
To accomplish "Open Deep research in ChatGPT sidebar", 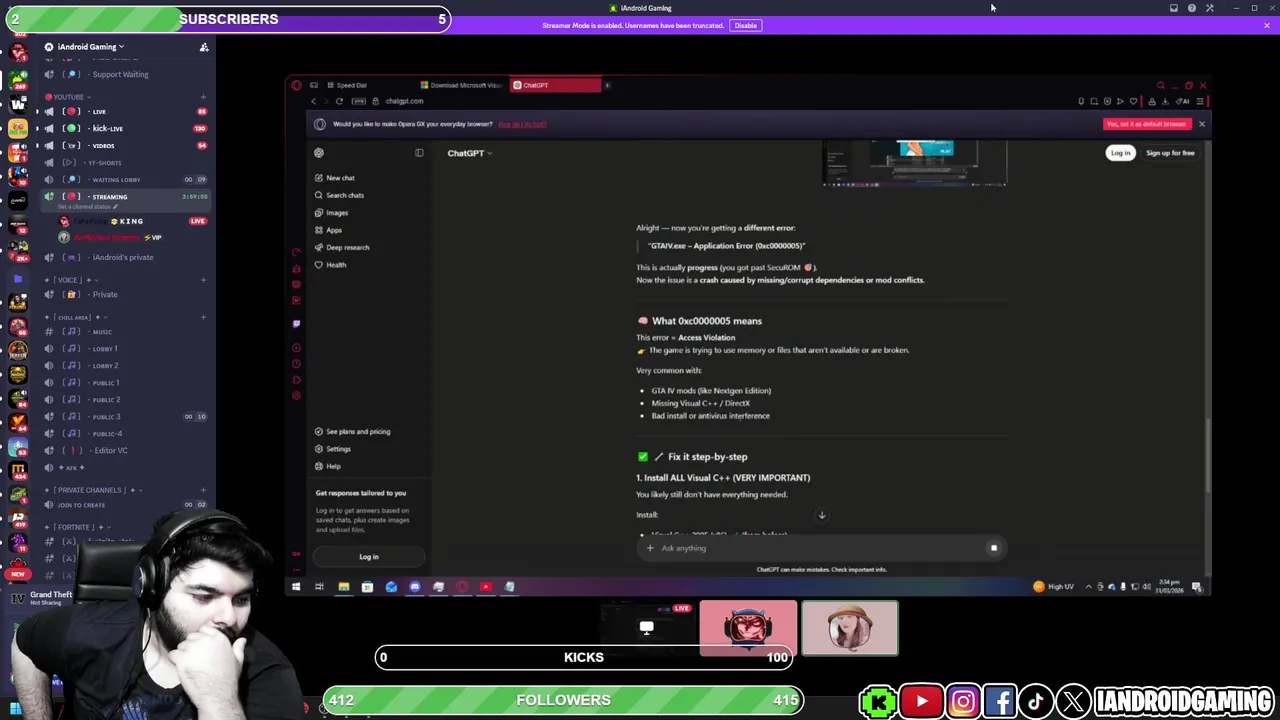I will 347,247.
